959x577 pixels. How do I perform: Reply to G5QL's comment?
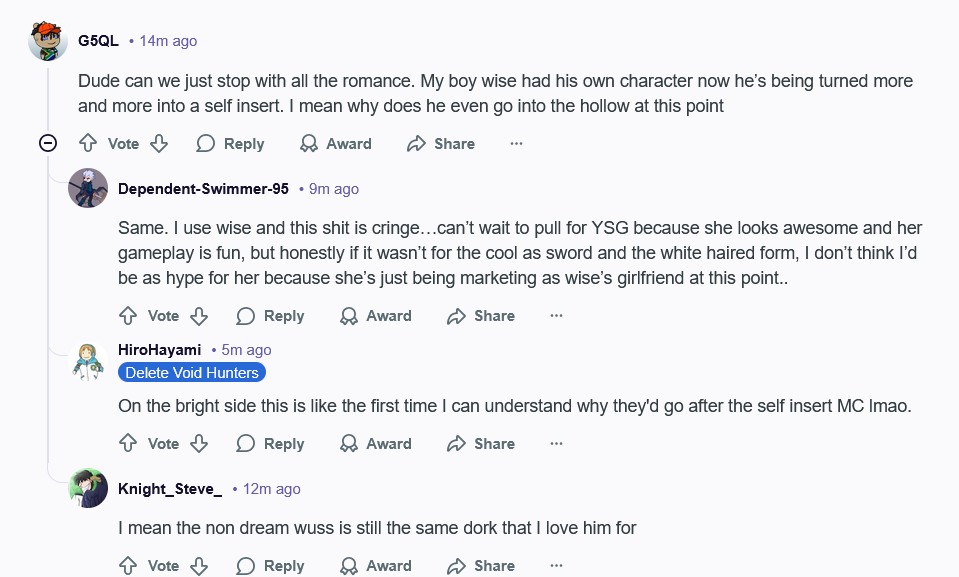click(231, 144)
